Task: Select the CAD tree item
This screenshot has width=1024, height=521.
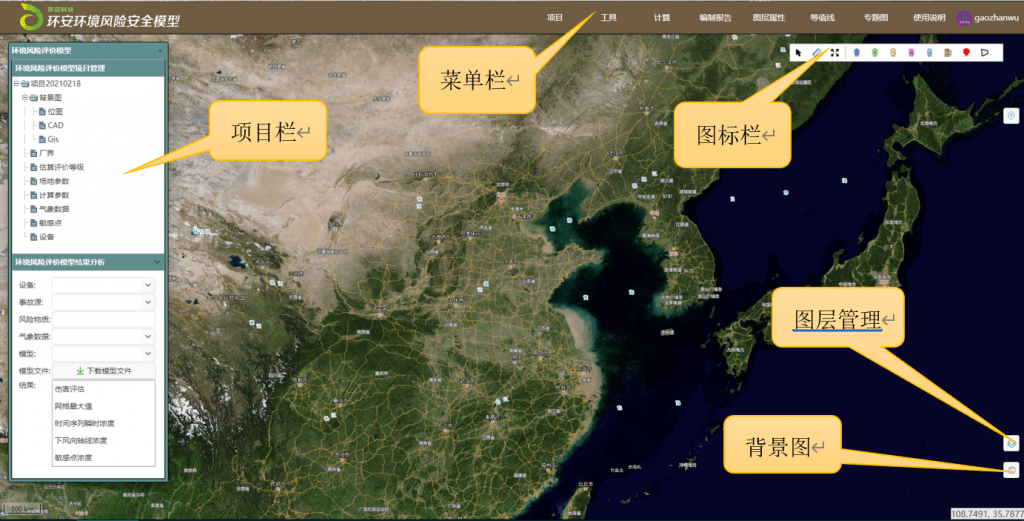Action: pyautogui.click(x=55, y=126)
